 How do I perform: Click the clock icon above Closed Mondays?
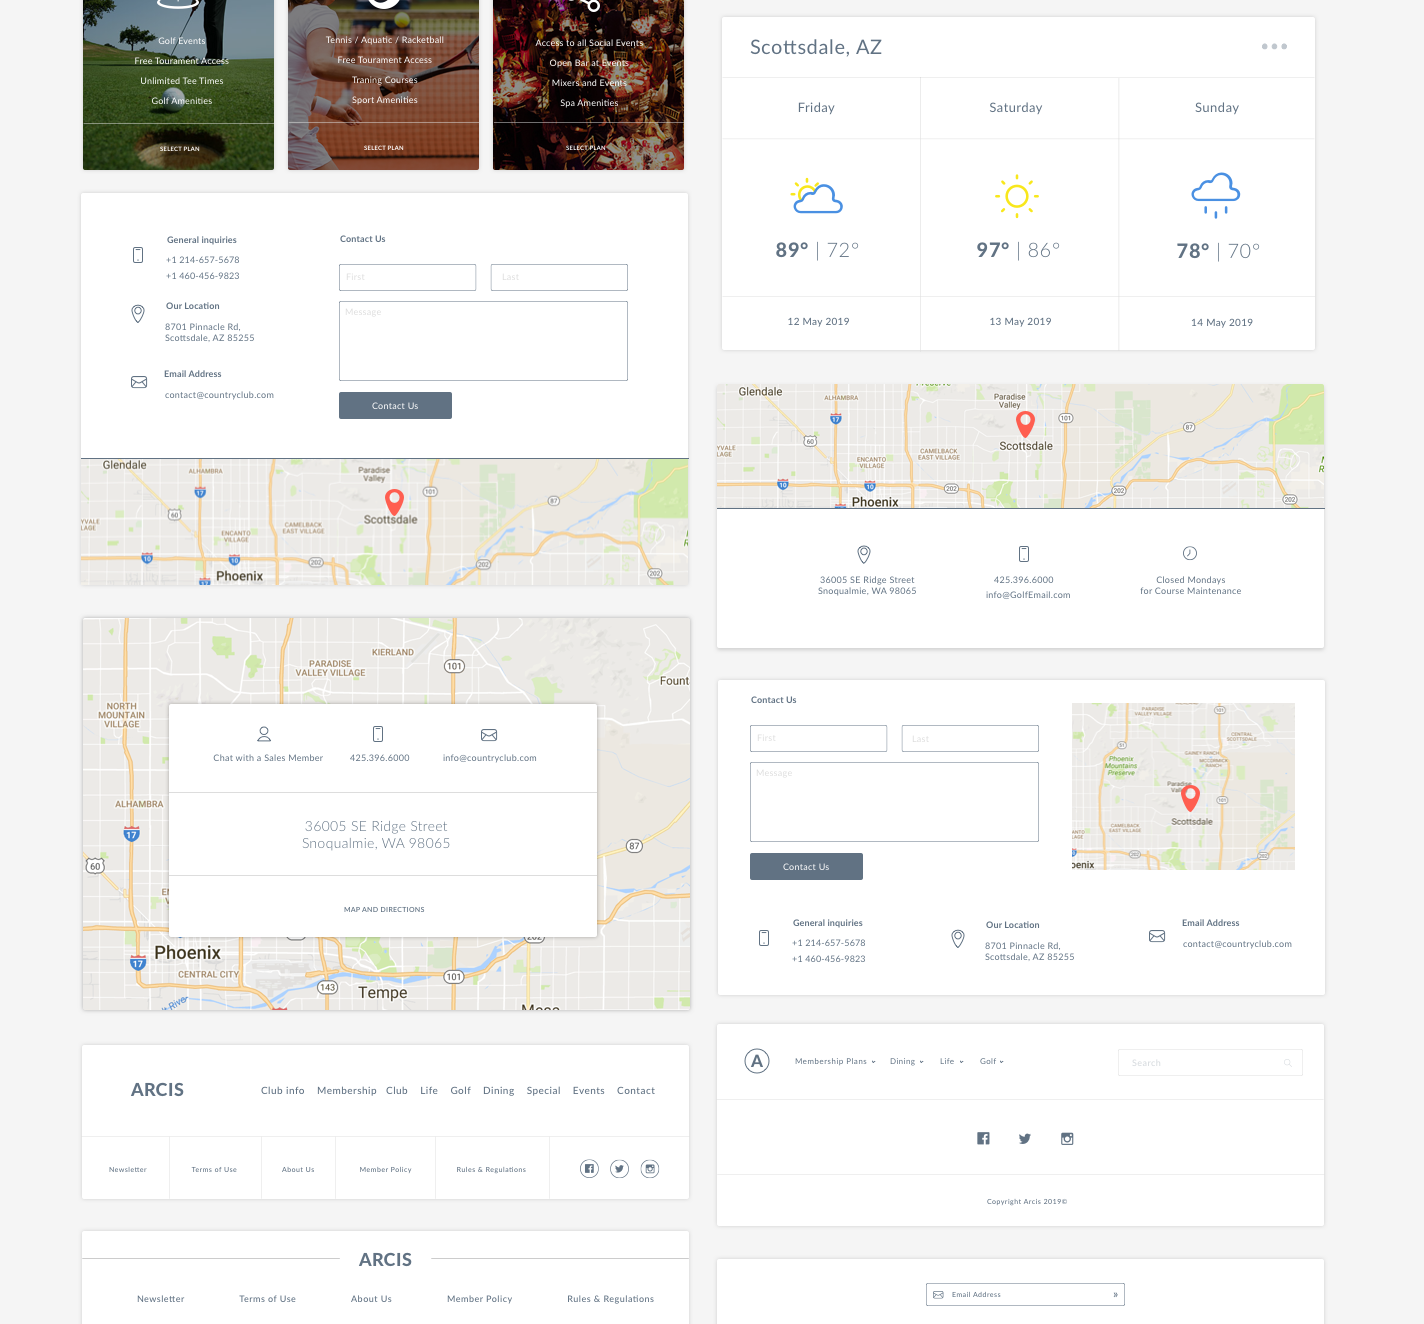click(1190, 552)
